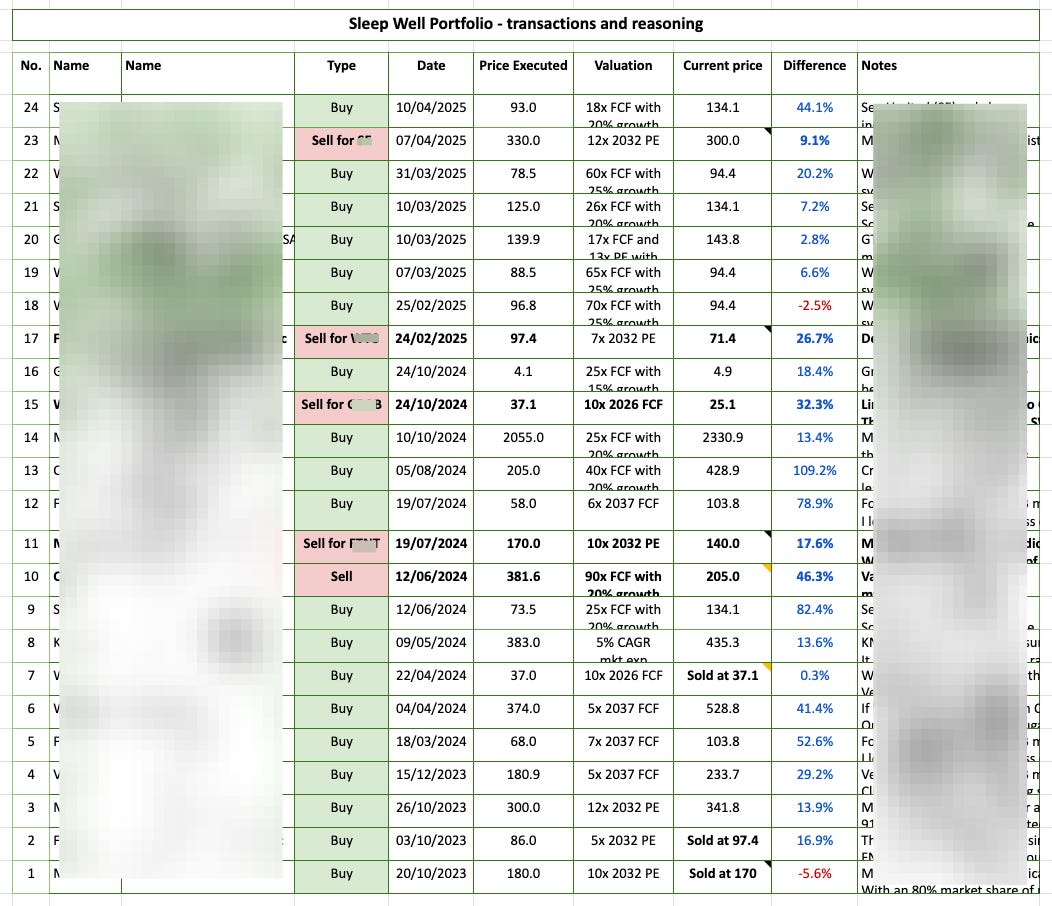The width and height of the screenshot is (1052, 906).
Task: Click the valuation cell "10x 2026 FCF" in row 15
Action: point(623,407)
